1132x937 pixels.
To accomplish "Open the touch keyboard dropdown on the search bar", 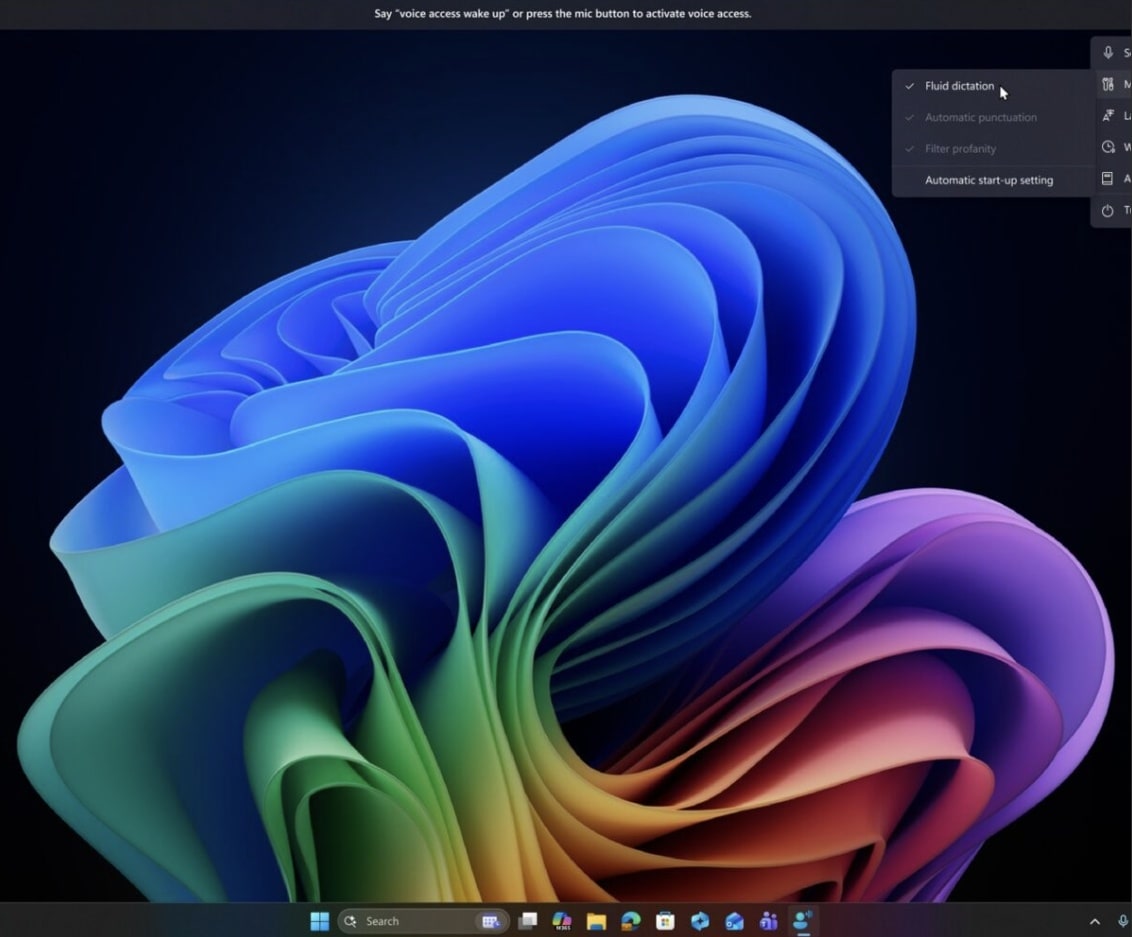I will 491,920.
